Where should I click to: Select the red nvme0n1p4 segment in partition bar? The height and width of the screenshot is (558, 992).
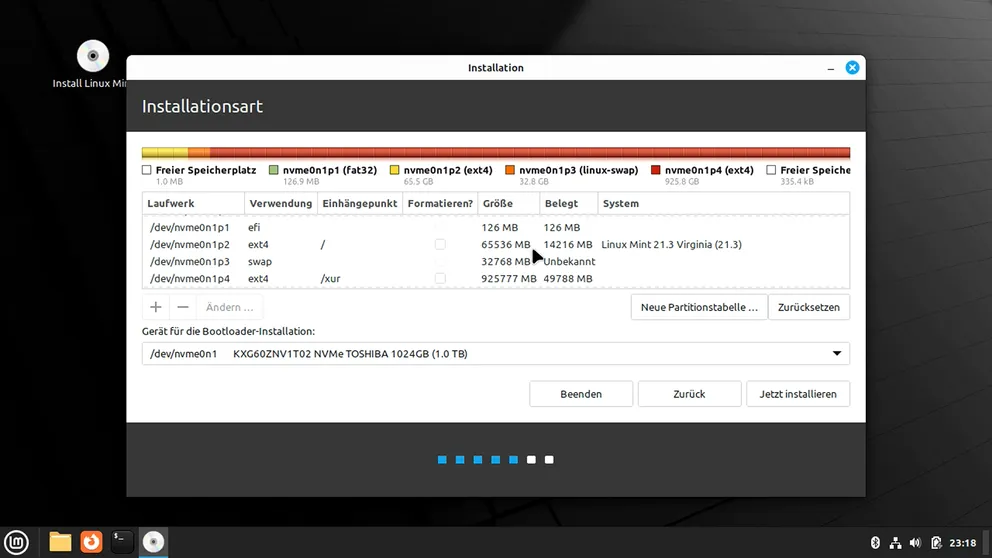(530, 152)
